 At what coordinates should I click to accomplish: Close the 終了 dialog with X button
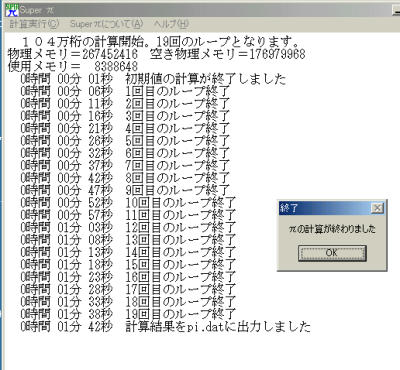(377, 208)
